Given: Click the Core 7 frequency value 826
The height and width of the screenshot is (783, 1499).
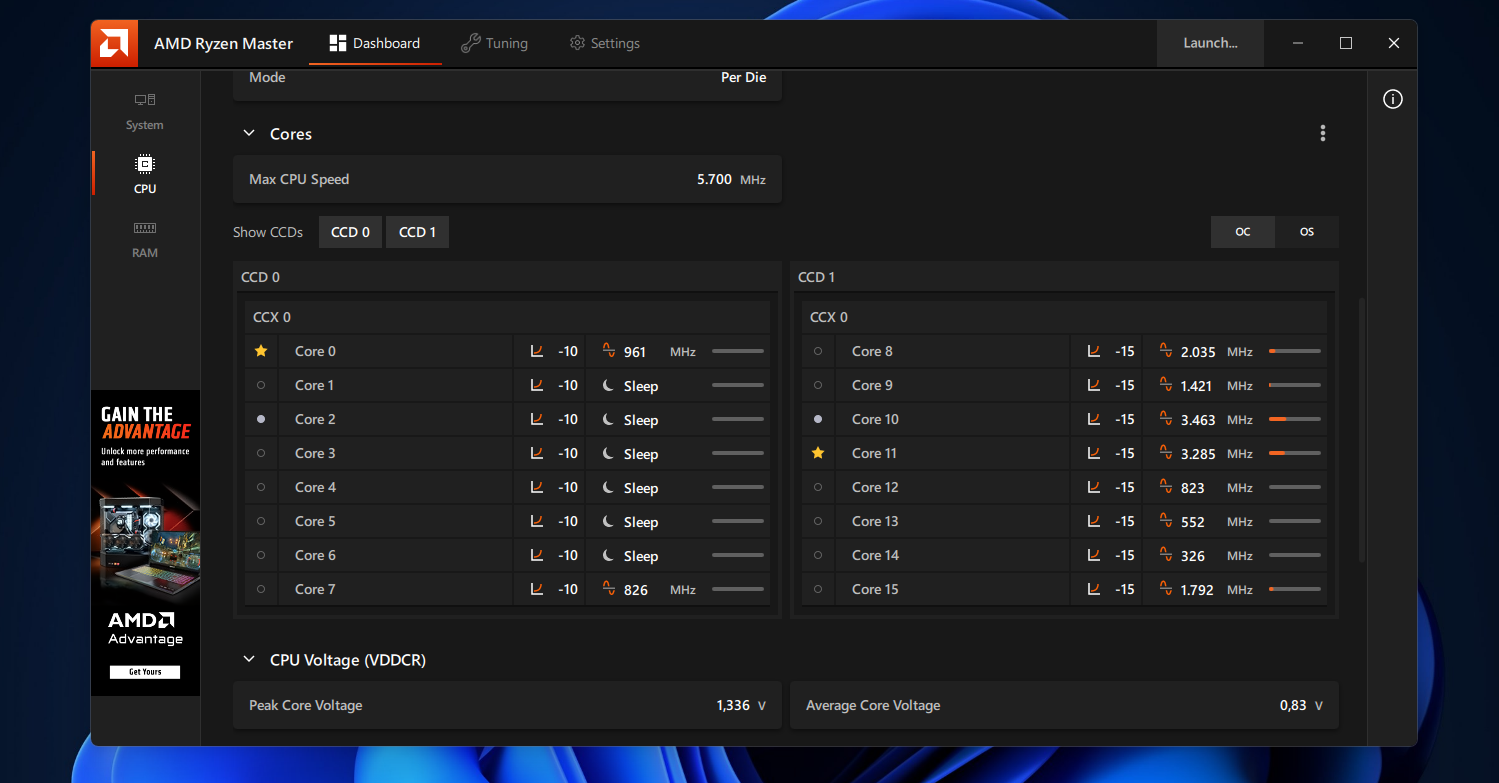Looking at the screenshot, I should [x=635, y=590].
